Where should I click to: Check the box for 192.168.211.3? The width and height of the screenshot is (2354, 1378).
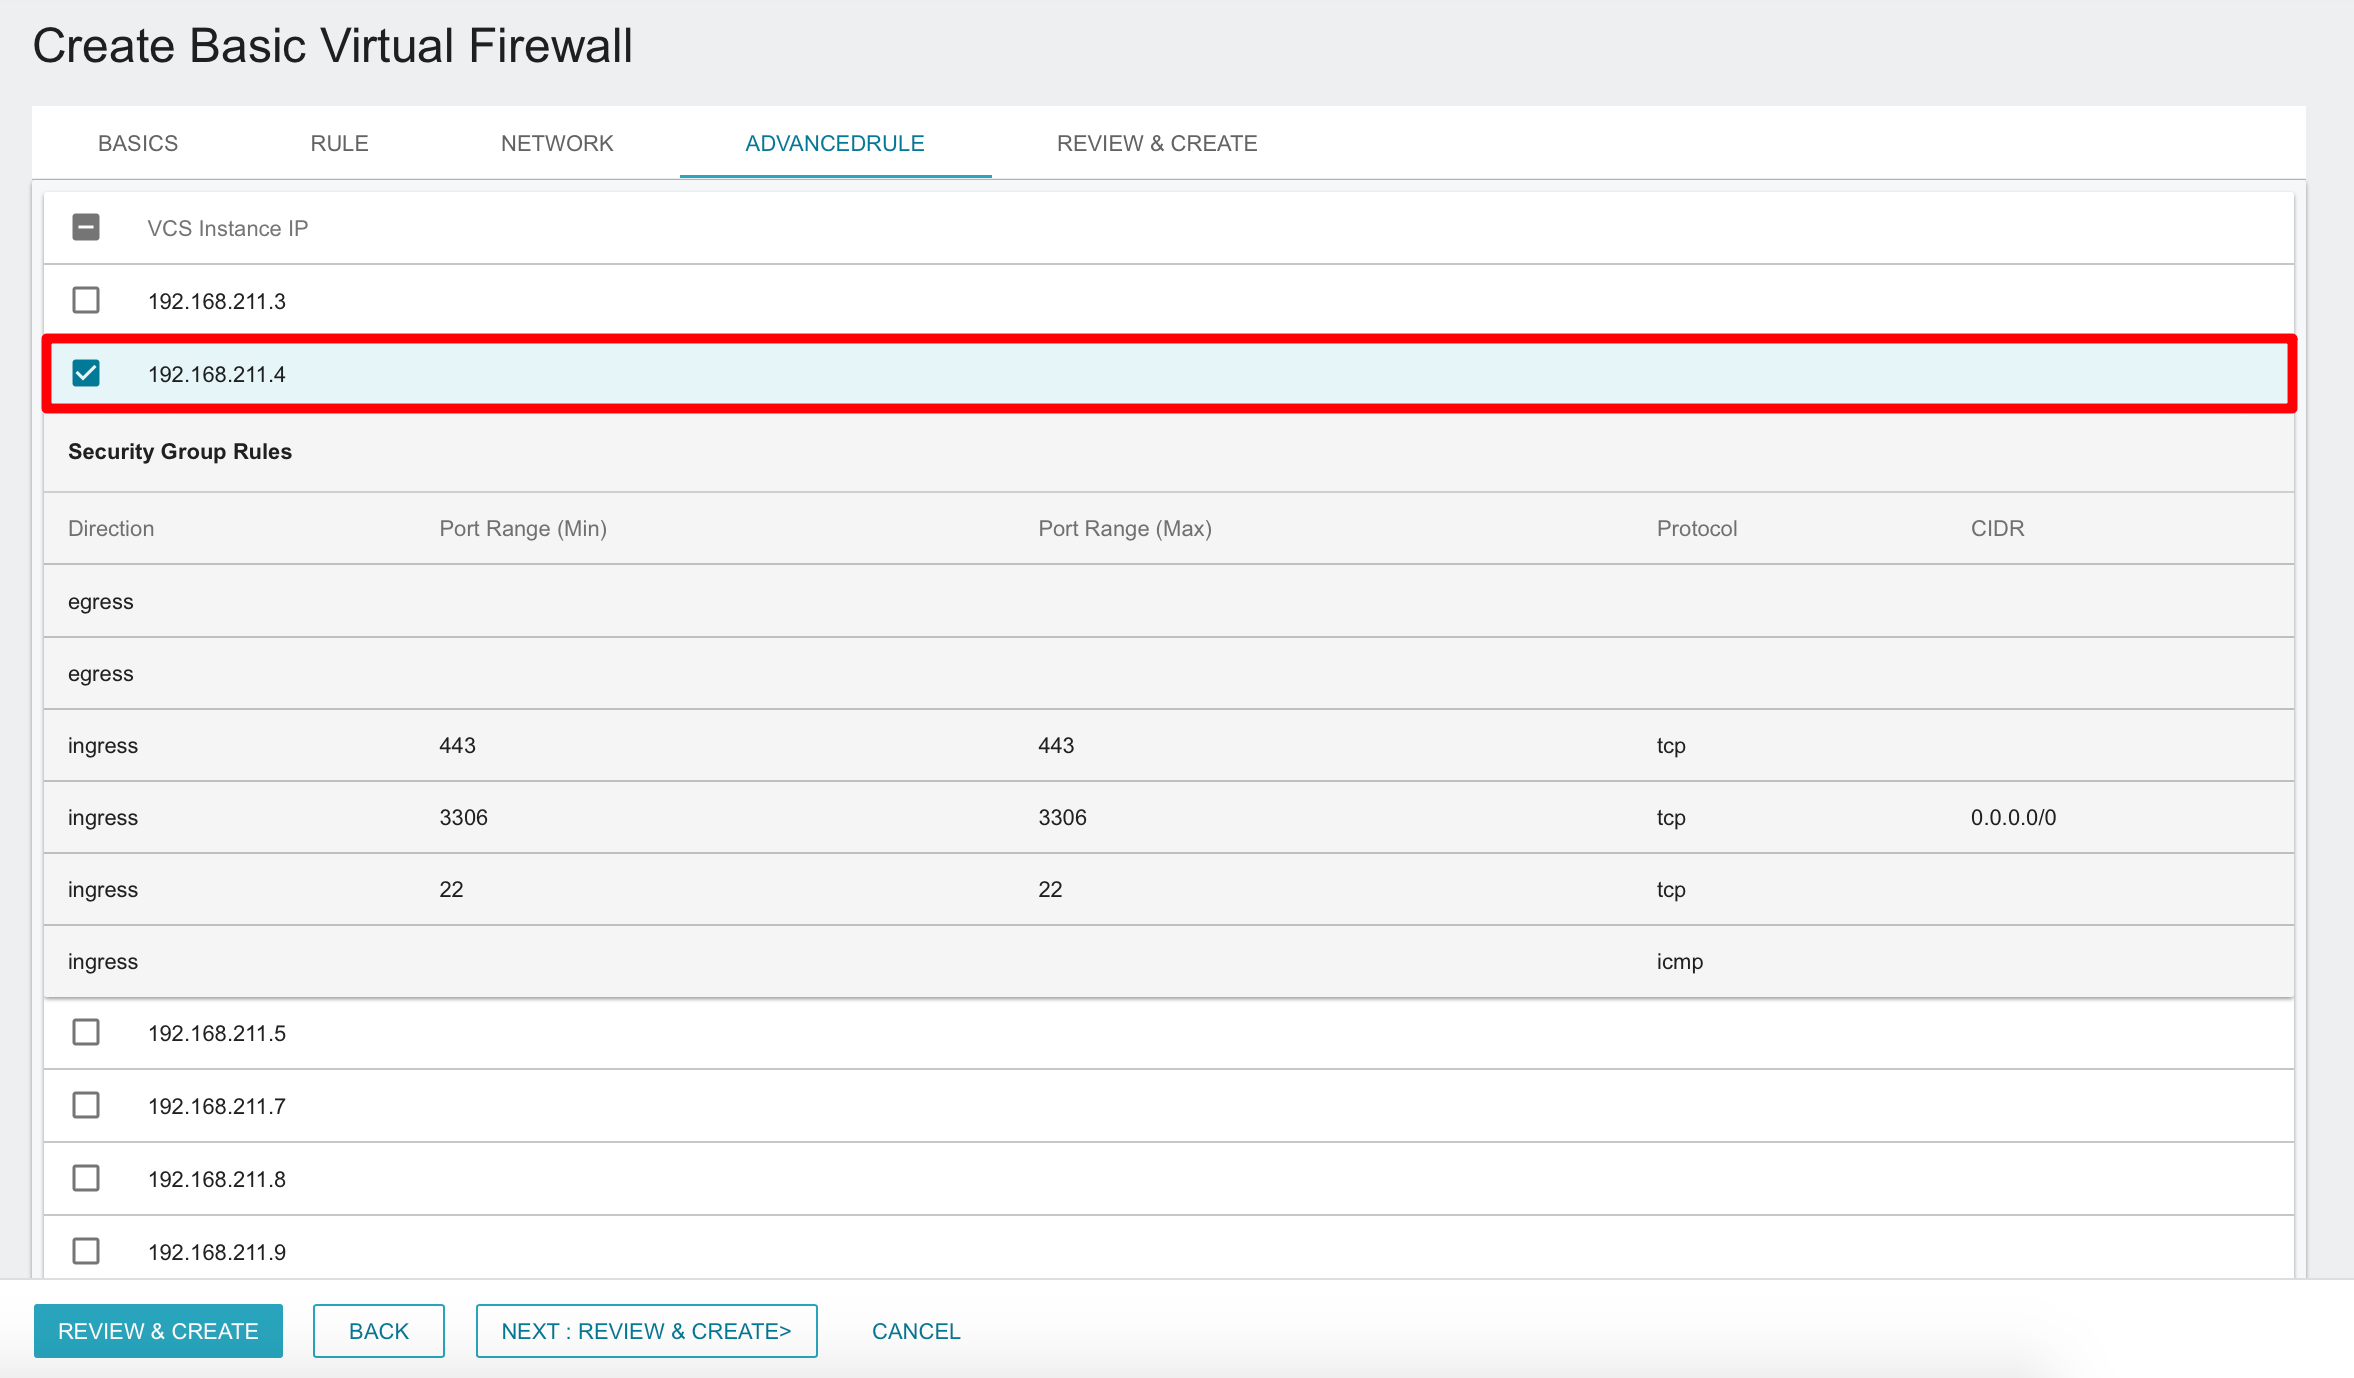coord(86,300)
